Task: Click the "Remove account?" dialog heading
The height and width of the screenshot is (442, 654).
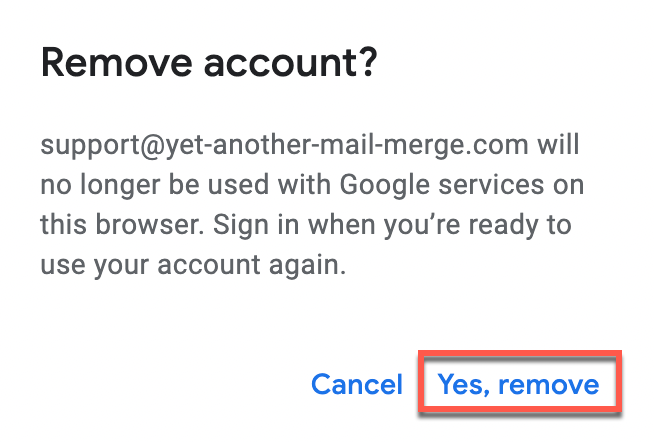Action: (208, 64)
